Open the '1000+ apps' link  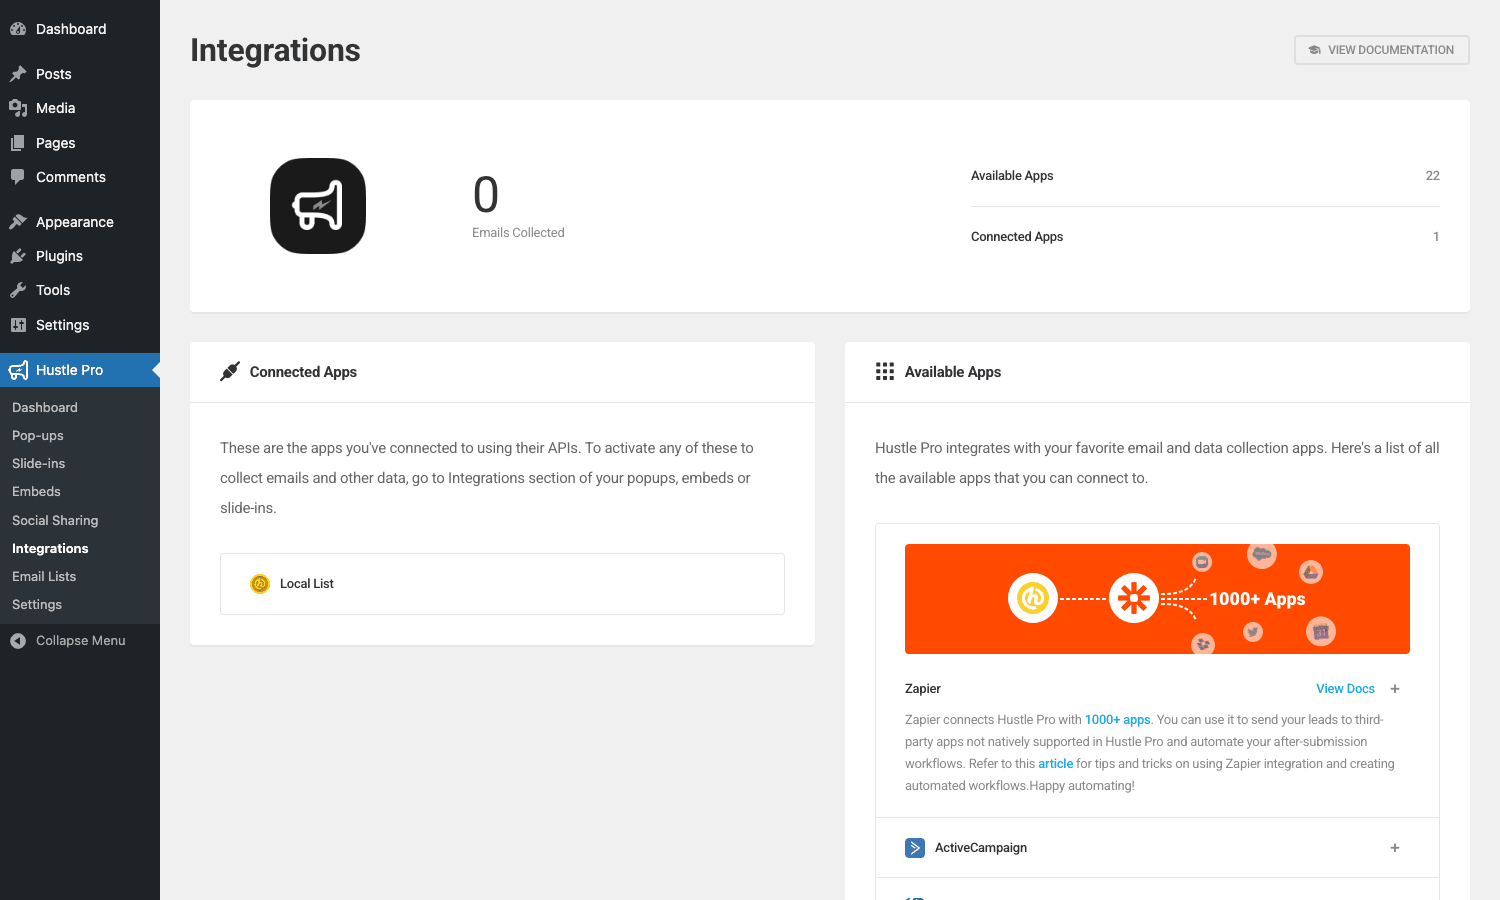tap(1118, 720)
